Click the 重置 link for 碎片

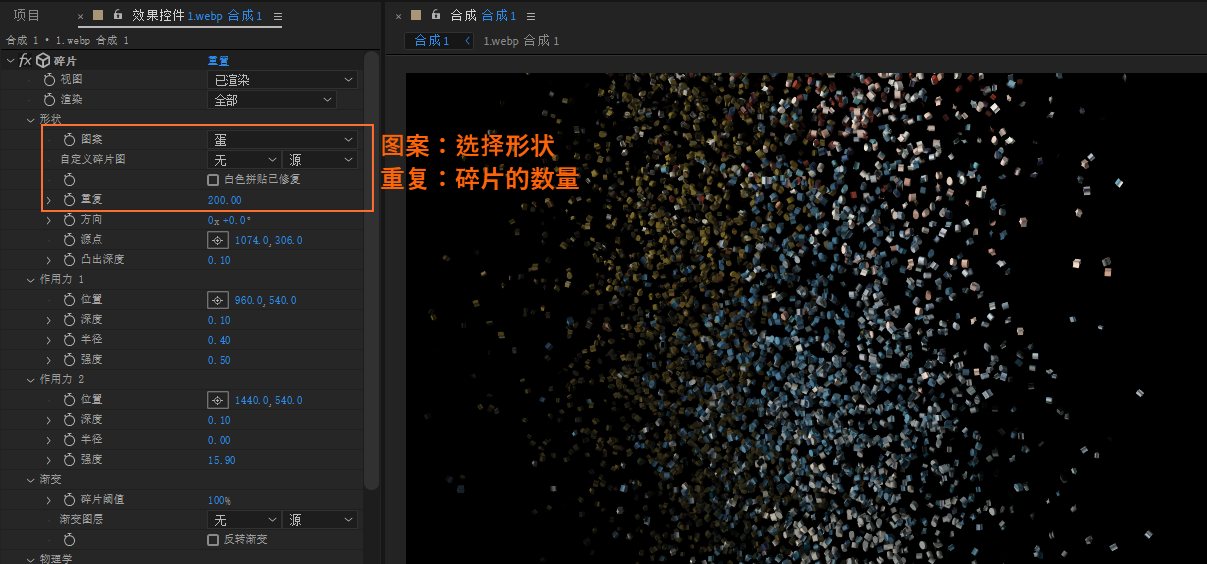point(218,61)
